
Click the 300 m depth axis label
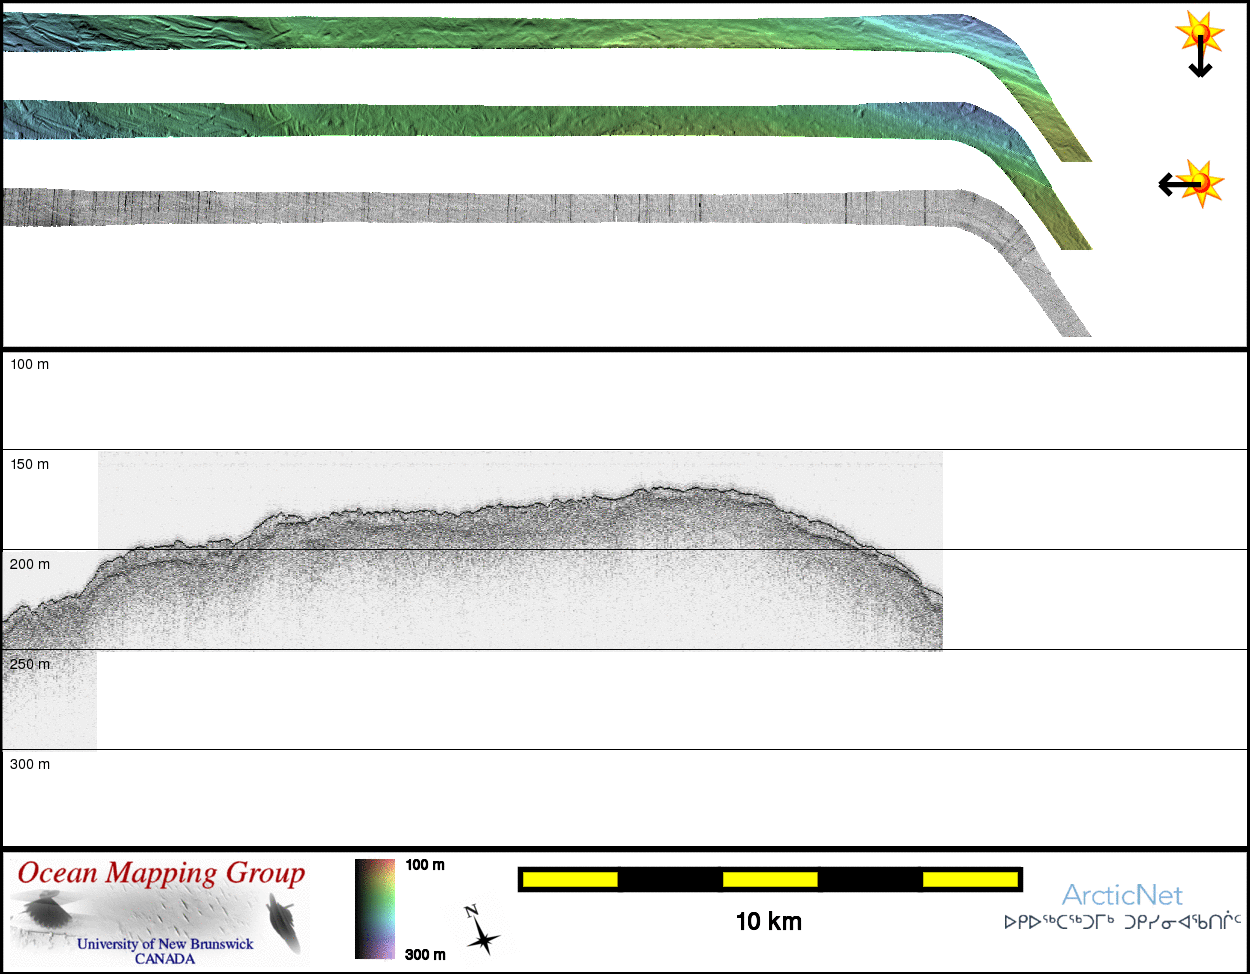pyautogui.click(x=30, y=765)
